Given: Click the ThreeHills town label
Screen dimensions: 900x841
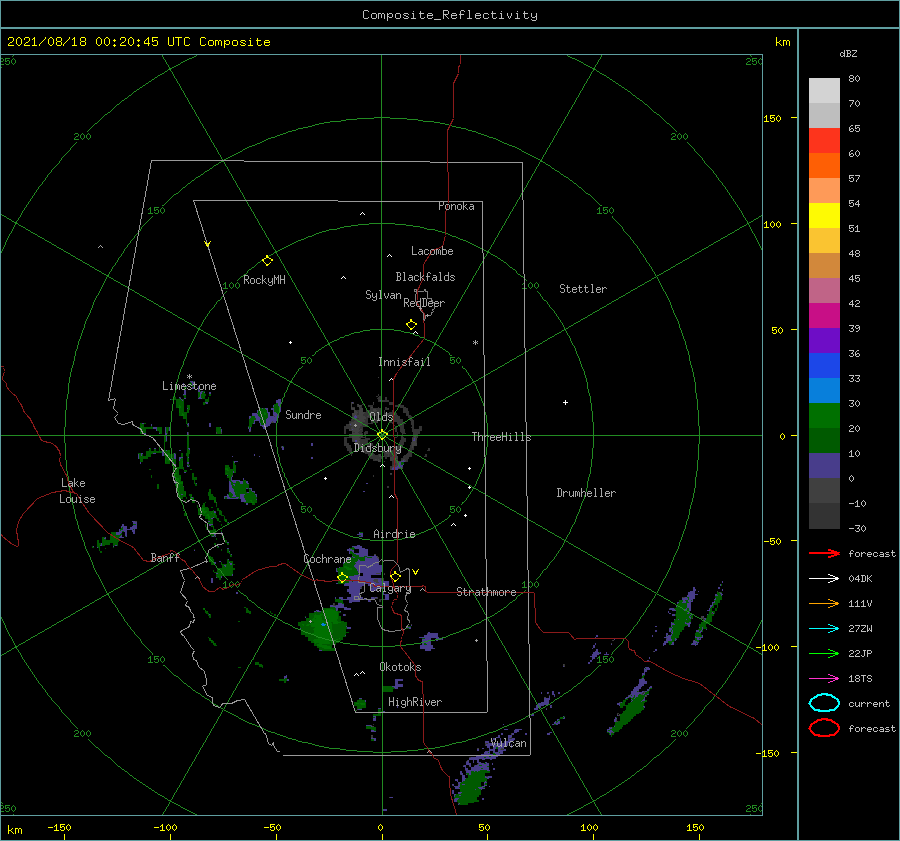Looking at the screenshot, I should click(x=501, y=437).
